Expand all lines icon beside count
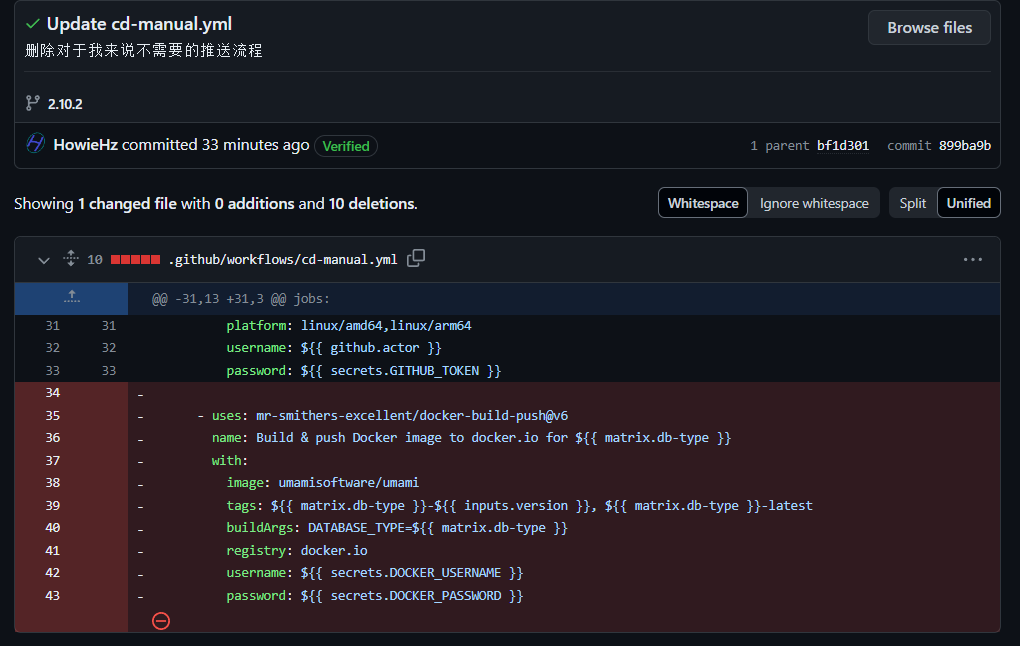This screenshot has height=646, width=1020. (x=70, y=258)
